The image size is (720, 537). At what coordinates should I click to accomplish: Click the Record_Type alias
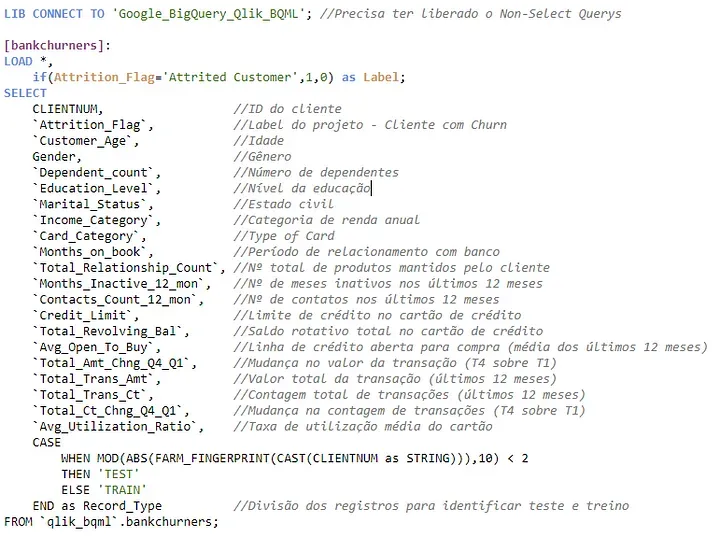point(122,506)
